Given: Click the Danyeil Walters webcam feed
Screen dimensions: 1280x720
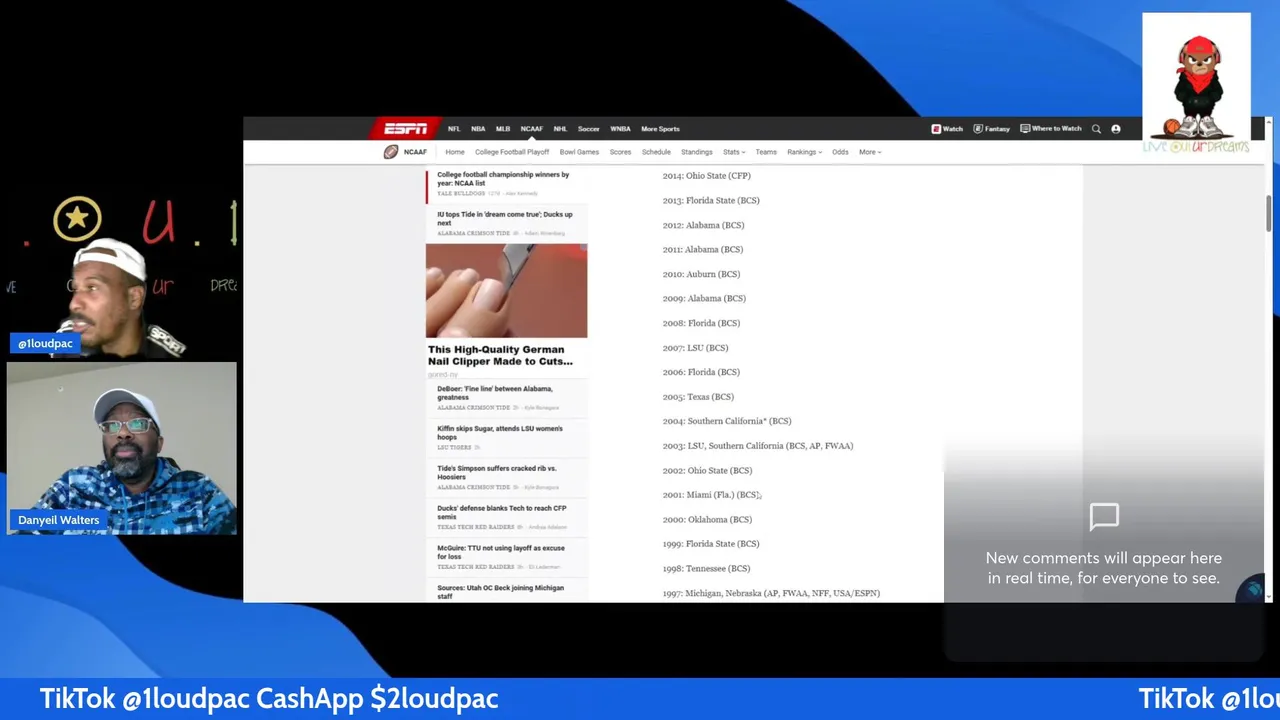Looking at the screenshot, I should pyautogui.click(x=122, y=448).
